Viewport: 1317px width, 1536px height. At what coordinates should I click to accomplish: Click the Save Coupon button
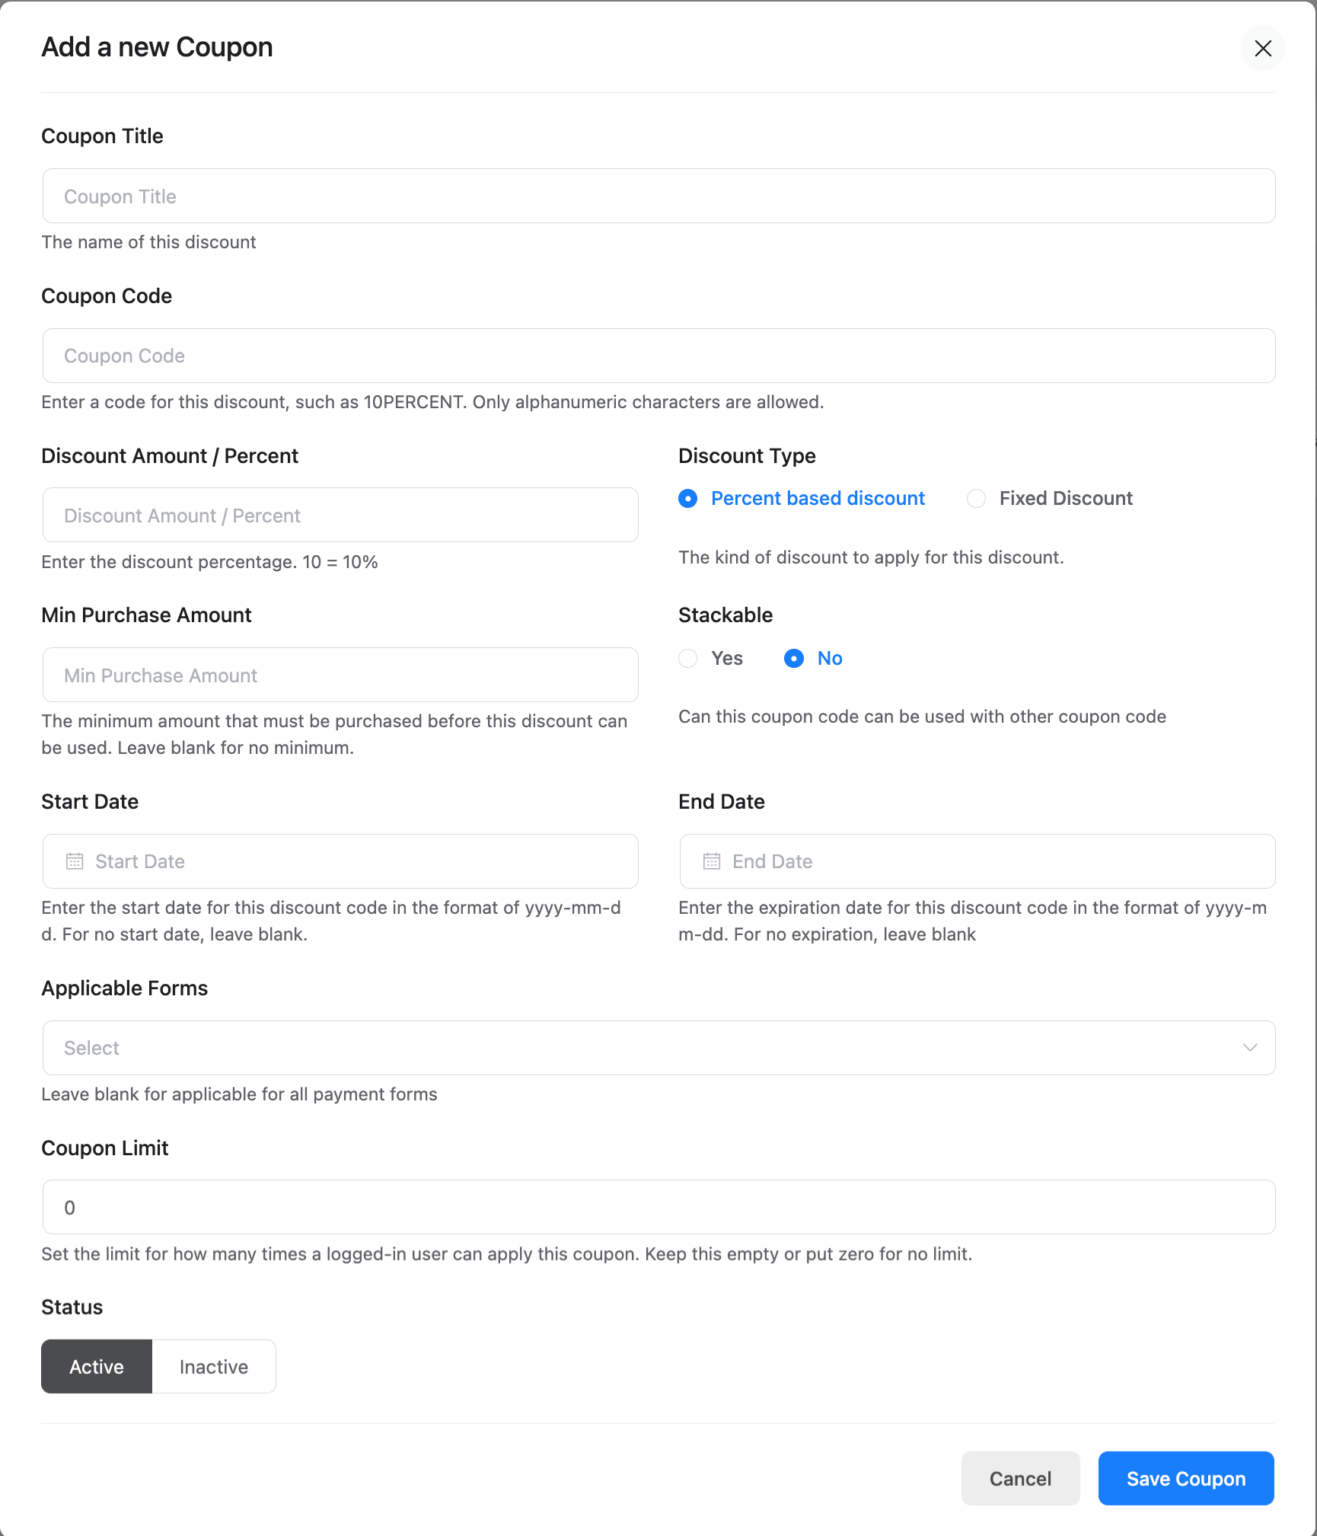click(x=1185, y=1478)
